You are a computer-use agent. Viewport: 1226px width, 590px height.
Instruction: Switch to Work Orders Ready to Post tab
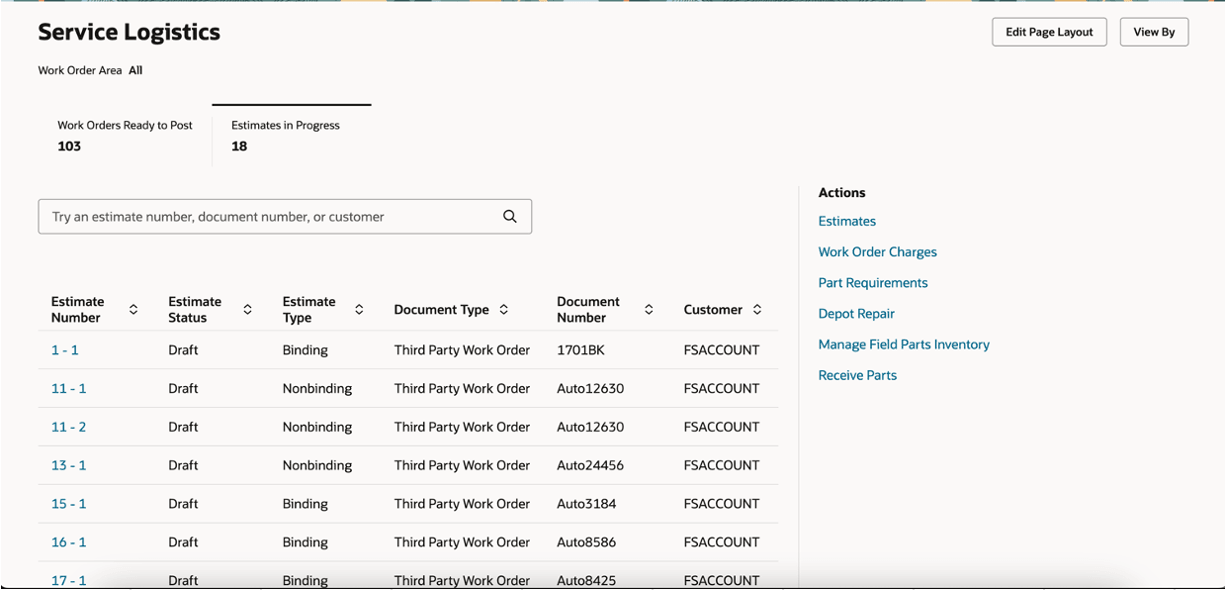(124, 135)
